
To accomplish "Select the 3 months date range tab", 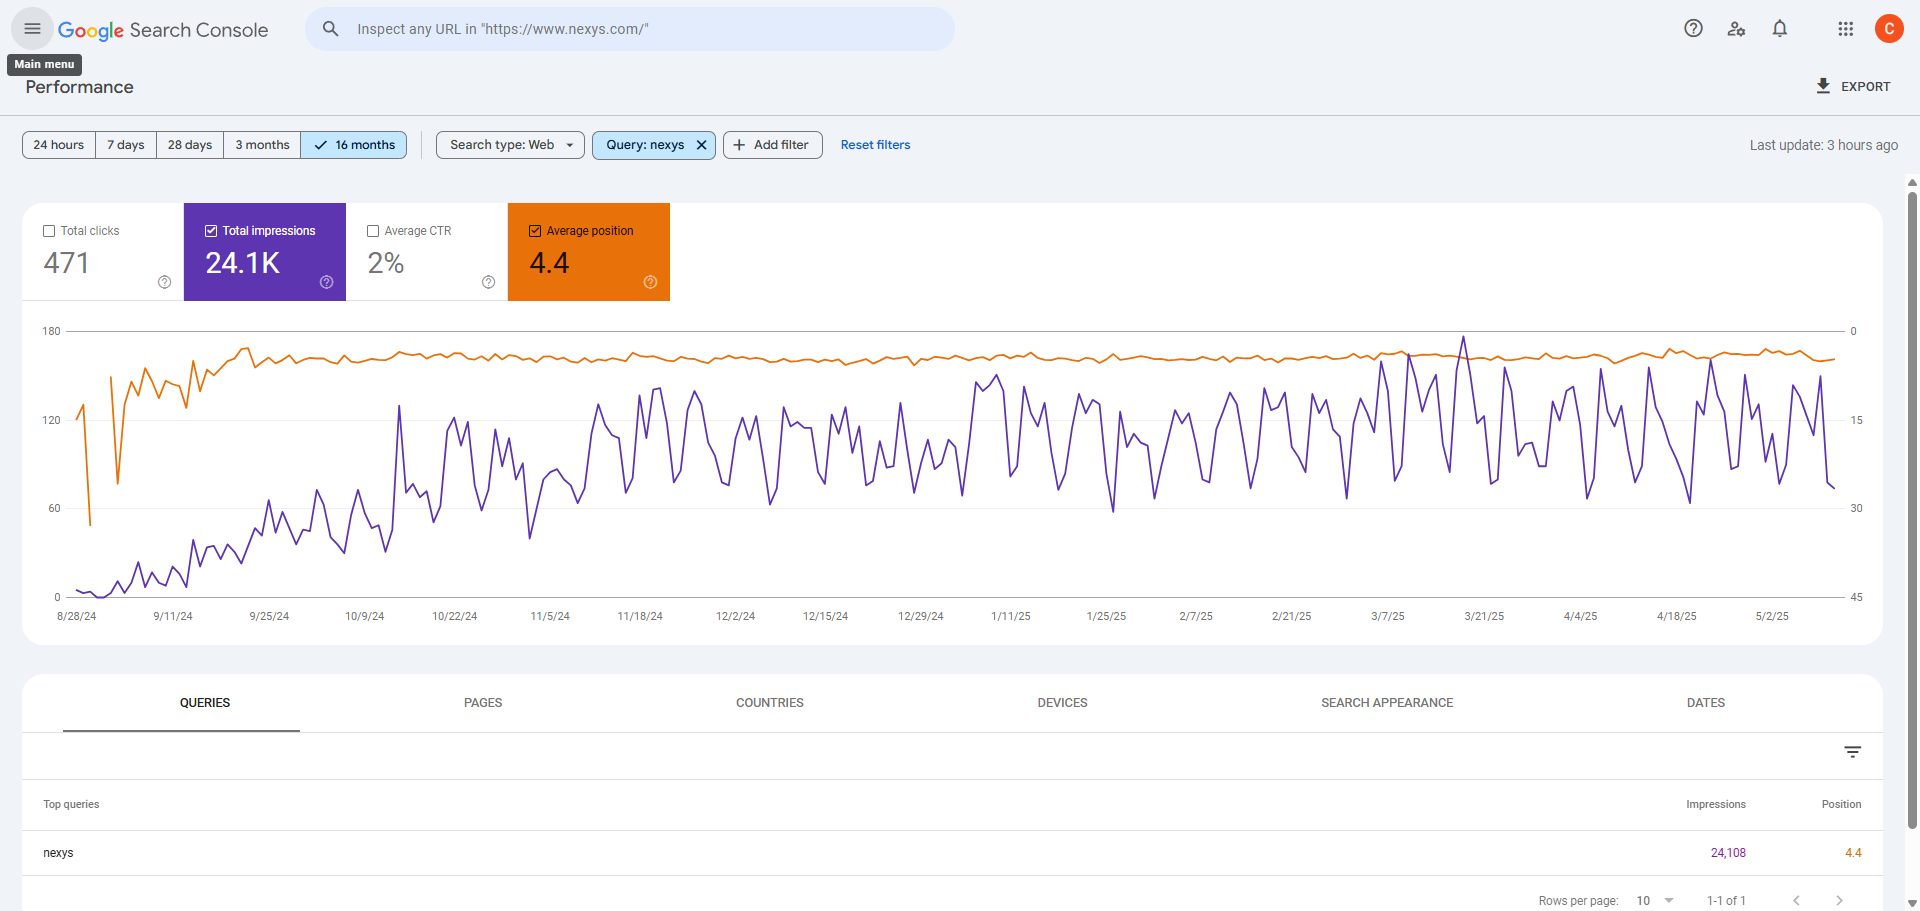I will 261,145.
